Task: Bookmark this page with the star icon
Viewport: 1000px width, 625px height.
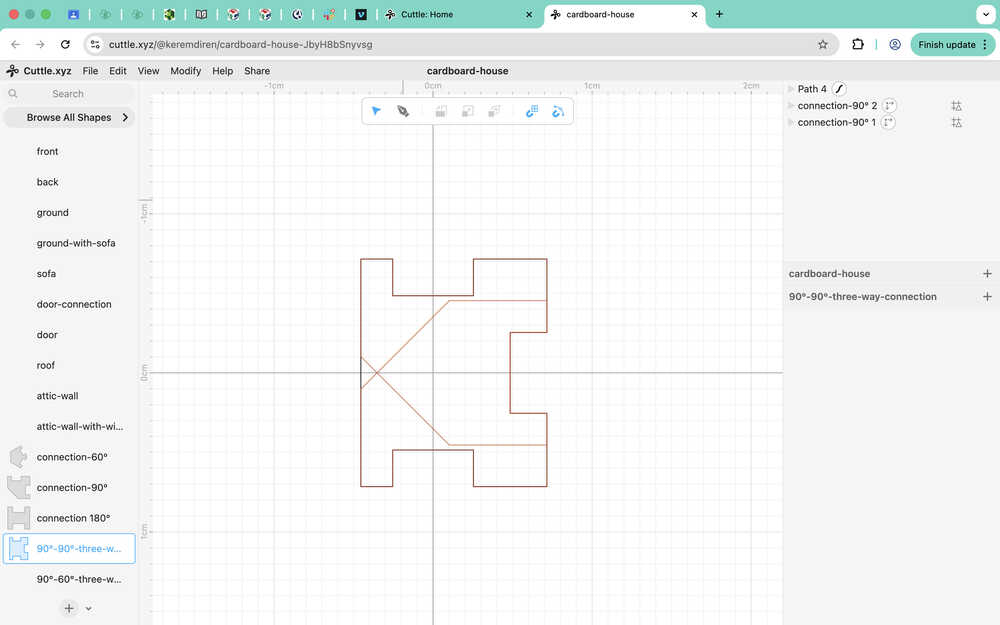Action: click(x=823, y=45)
